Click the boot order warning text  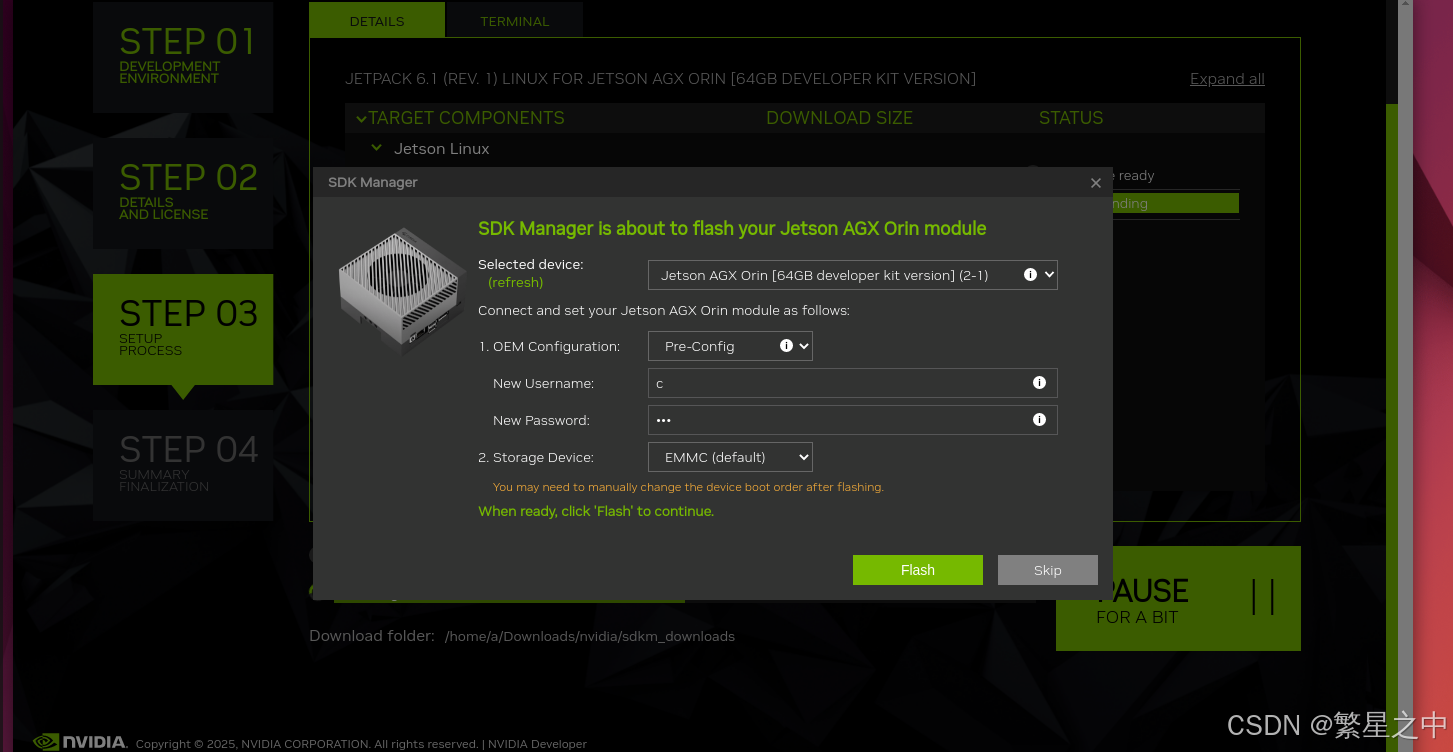[688, 487]
